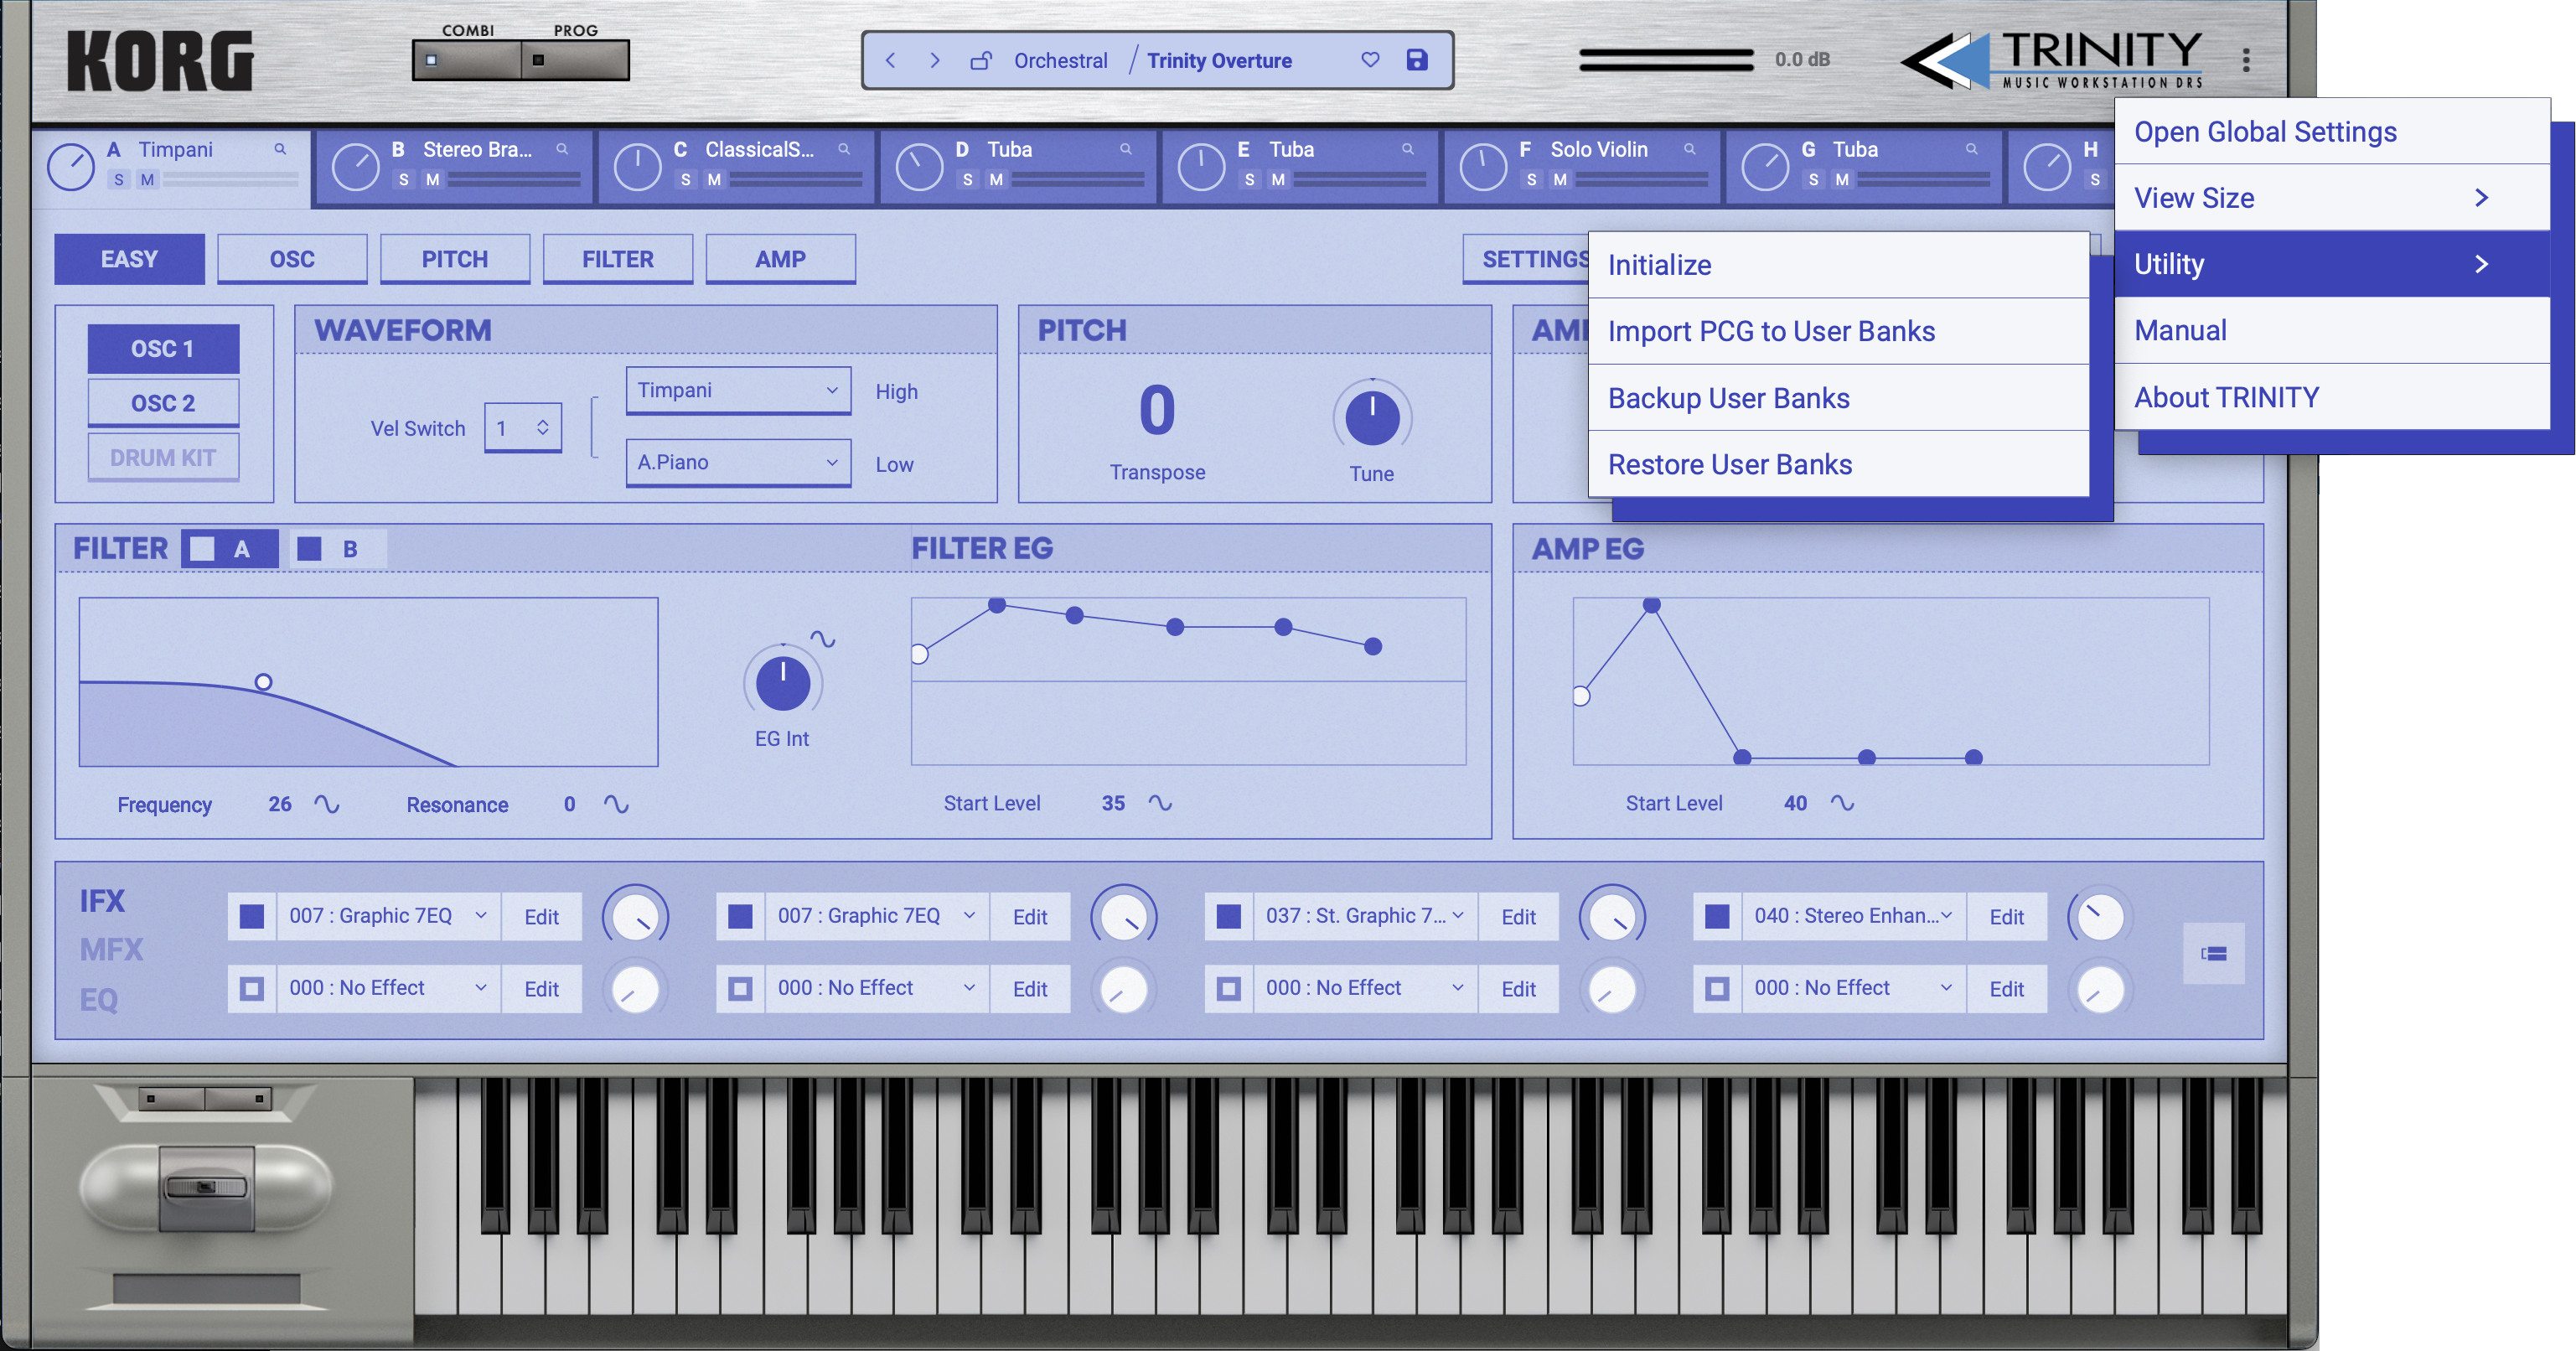Adjust the timbre C ClassicalS... volume knob
The height and width of the screenshot is (1351, 2576).
click(637, 166)
